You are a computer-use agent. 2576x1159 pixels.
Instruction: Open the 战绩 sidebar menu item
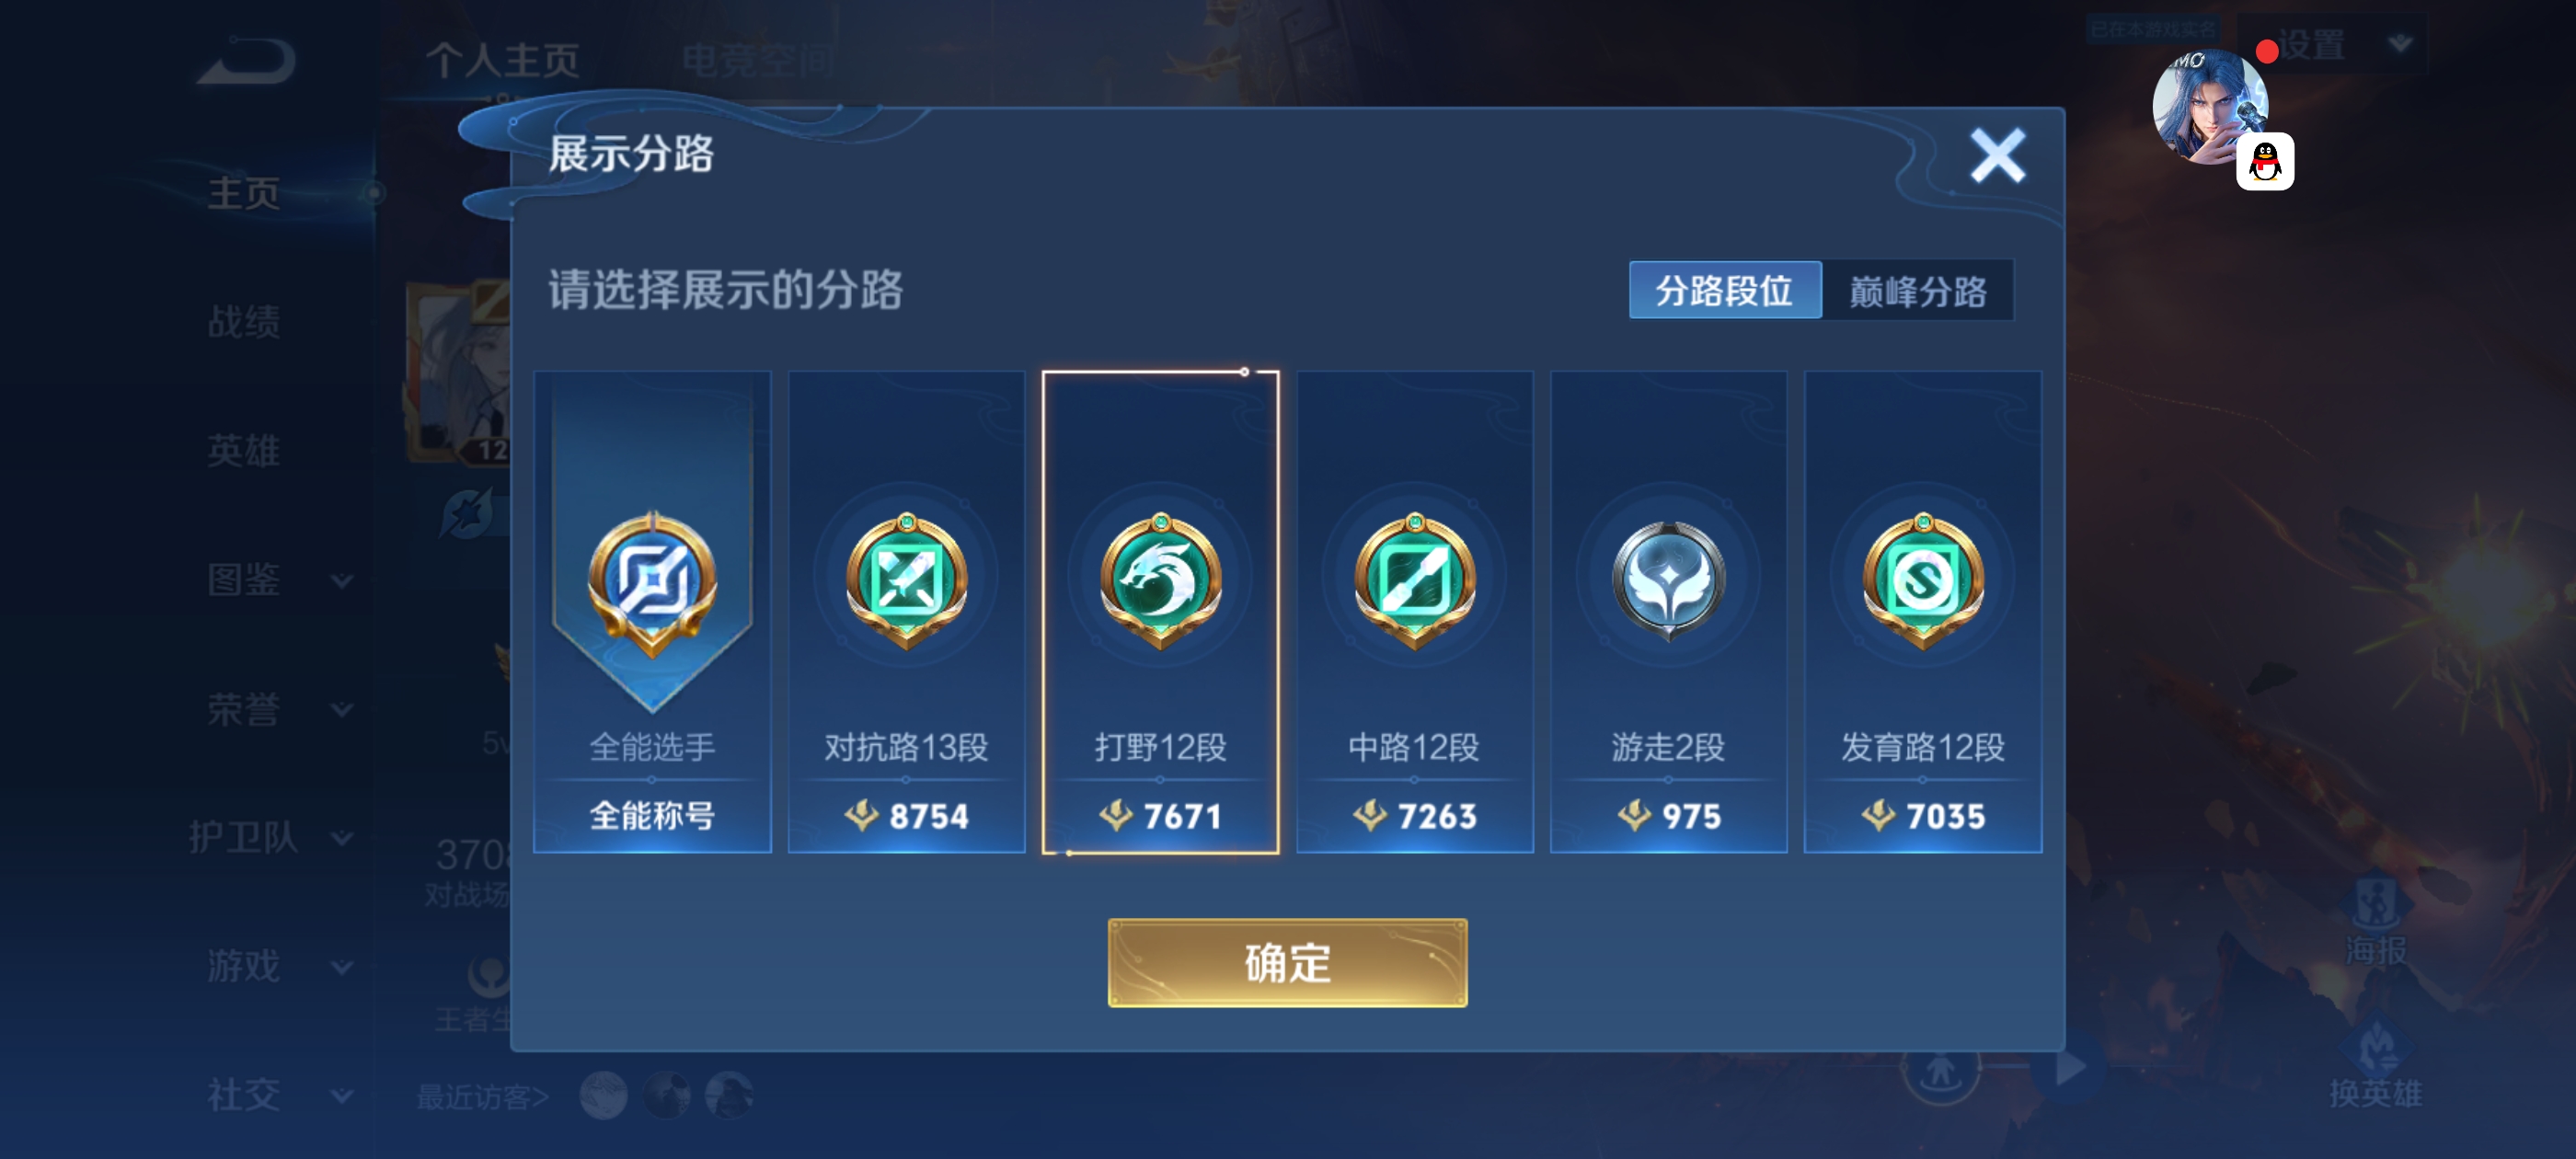click(244, 322)
